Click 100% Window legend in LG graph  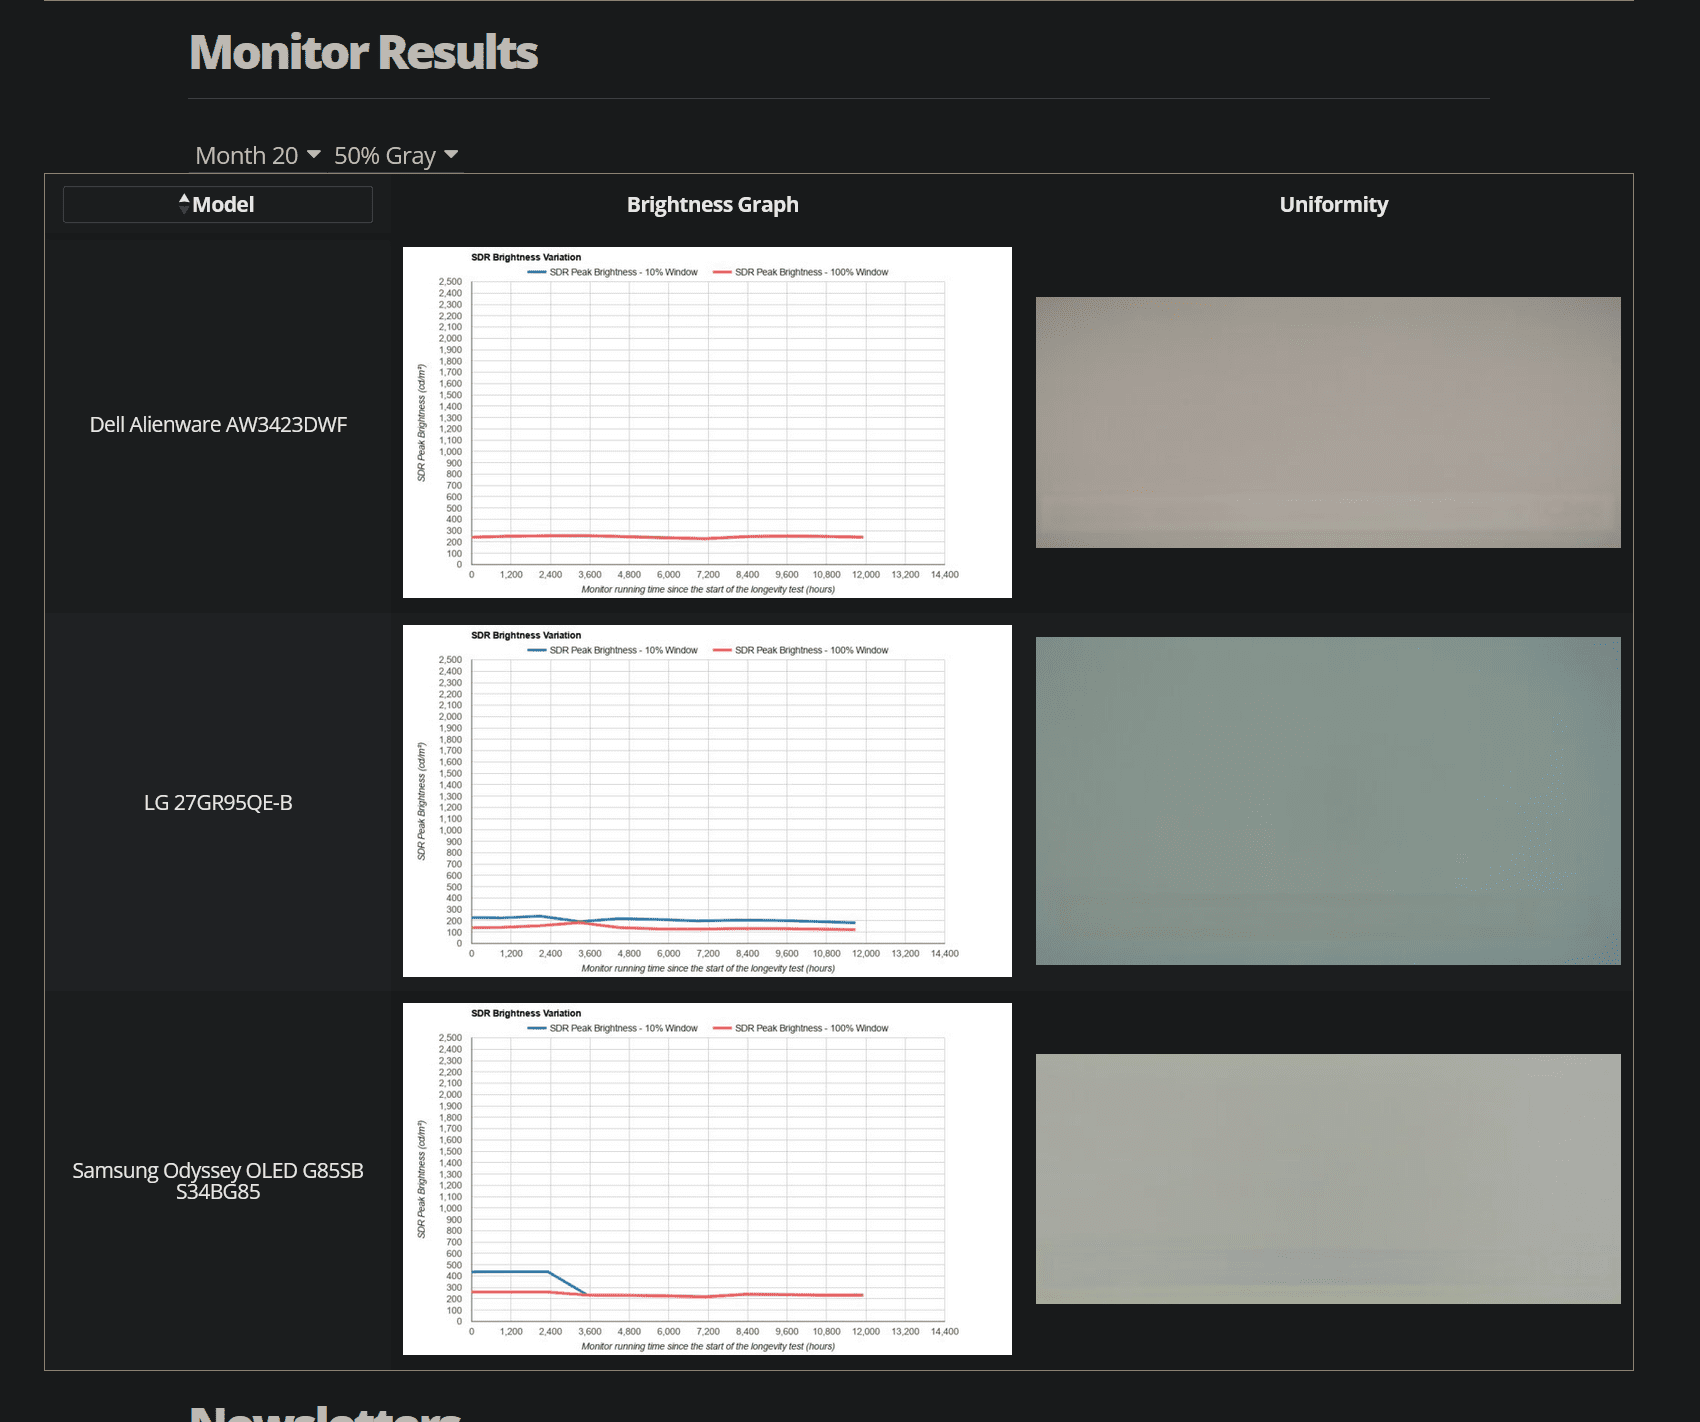pyautogui.click(x=800, y=650)
